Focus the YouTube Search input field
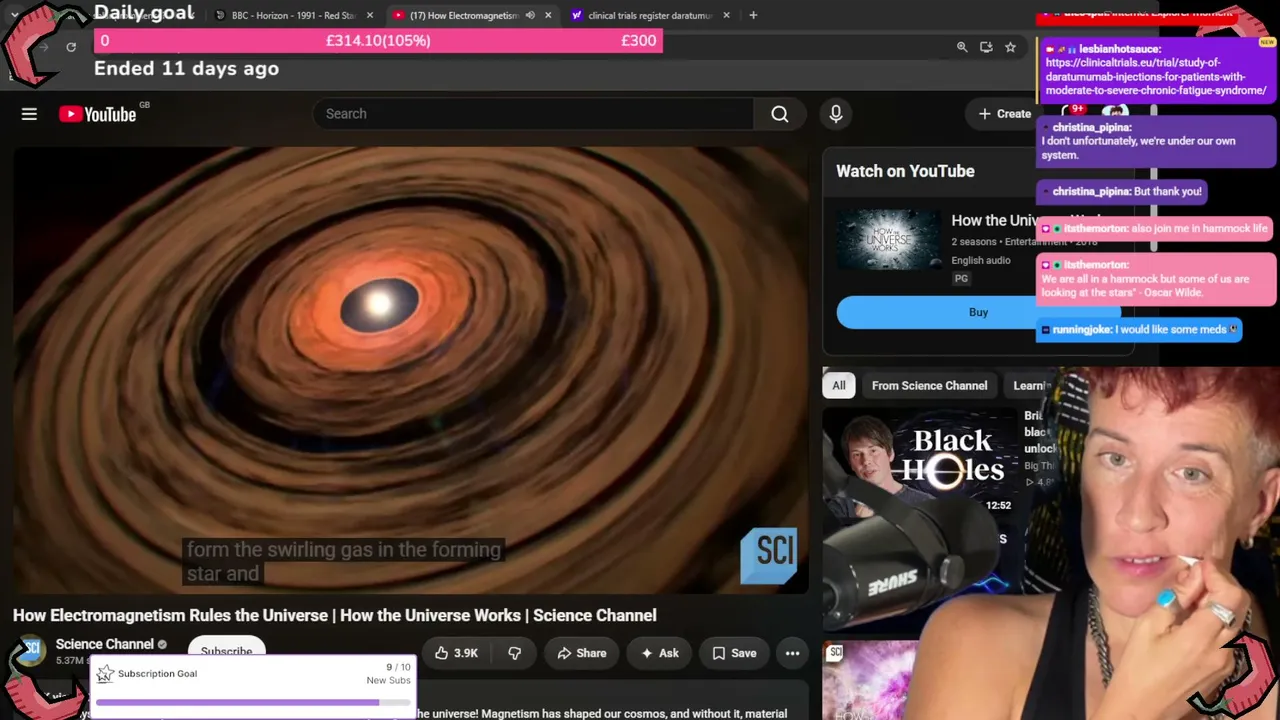 (x=533, y=114)
